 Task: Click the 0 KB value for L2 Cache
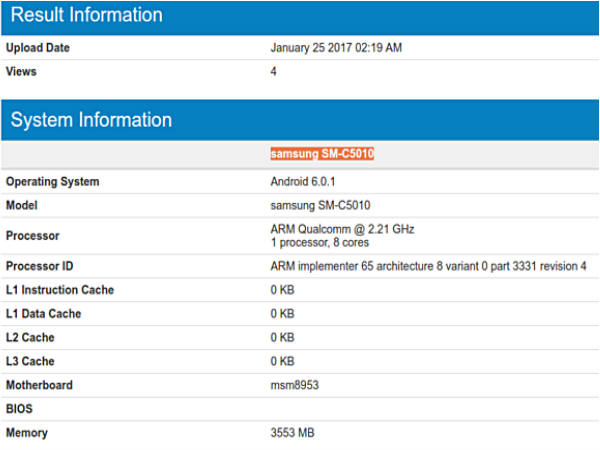[282, 338]
